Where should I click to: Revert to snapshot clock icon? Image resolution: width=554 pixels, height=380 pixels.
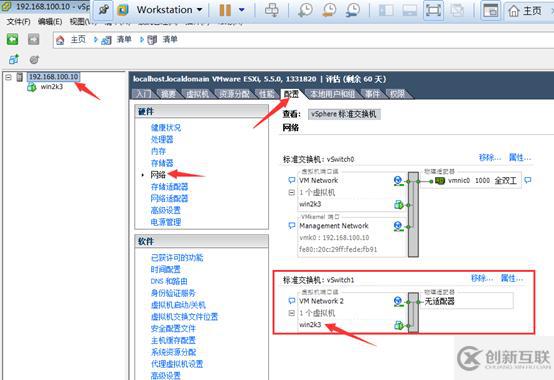click(x=329, y=10)
